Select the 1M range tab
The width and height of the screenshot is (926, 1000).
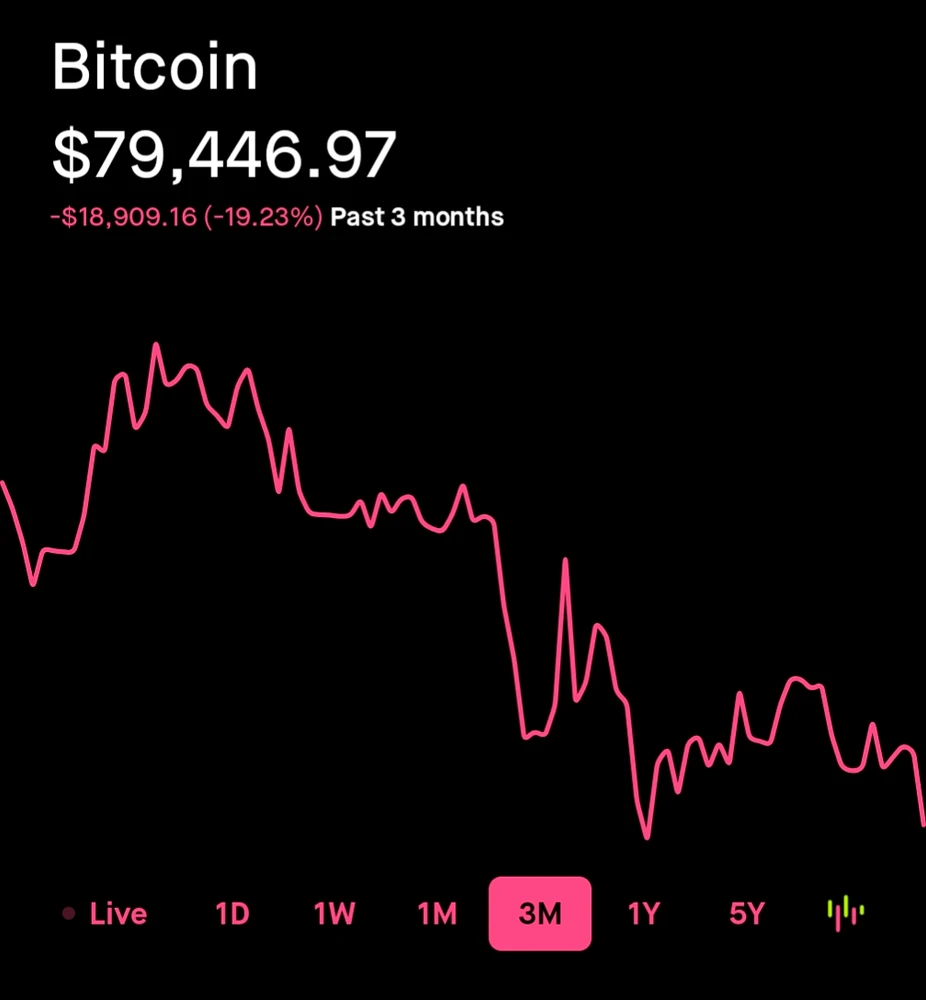pyautogui.click(x=437, y=913)
